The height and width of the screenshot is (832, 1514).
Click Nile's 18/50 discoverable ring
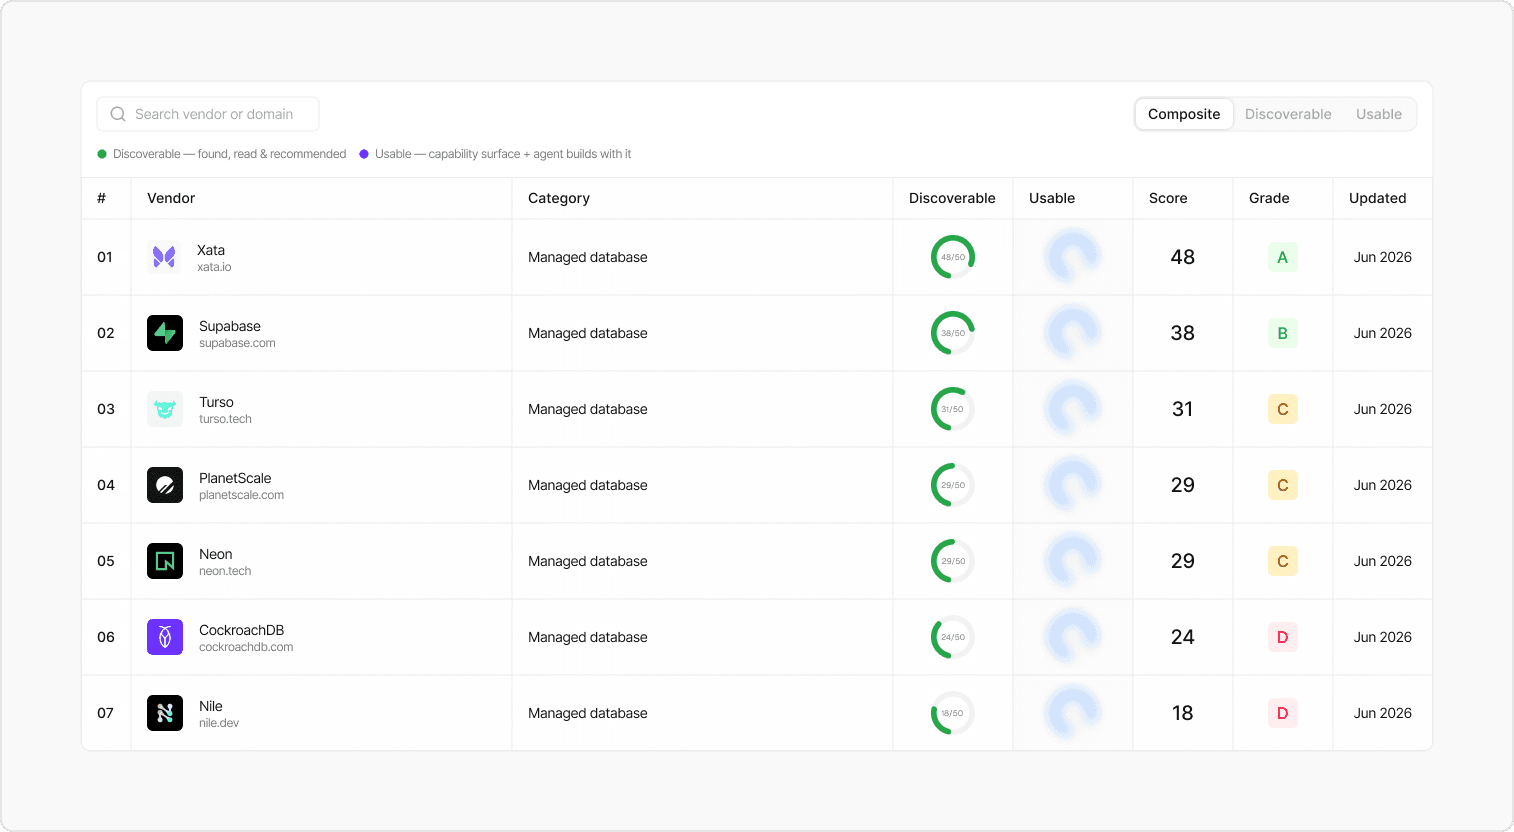tap(953, 713)
